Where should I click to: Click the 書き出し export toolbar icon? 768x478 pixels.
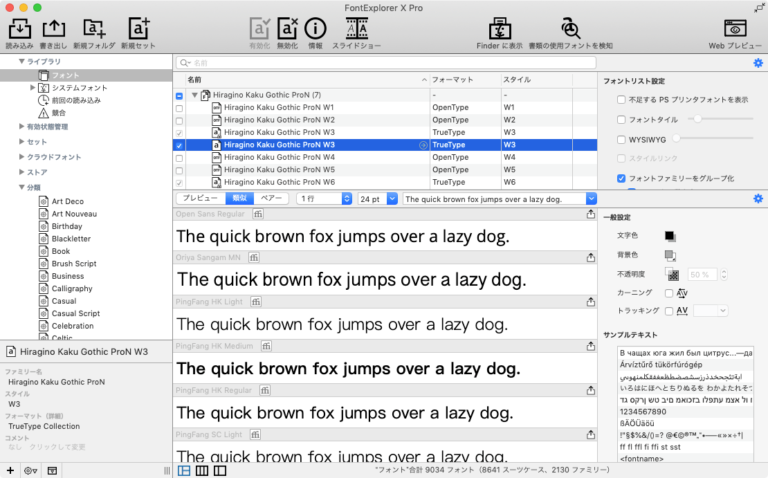[x=53, y=29]
